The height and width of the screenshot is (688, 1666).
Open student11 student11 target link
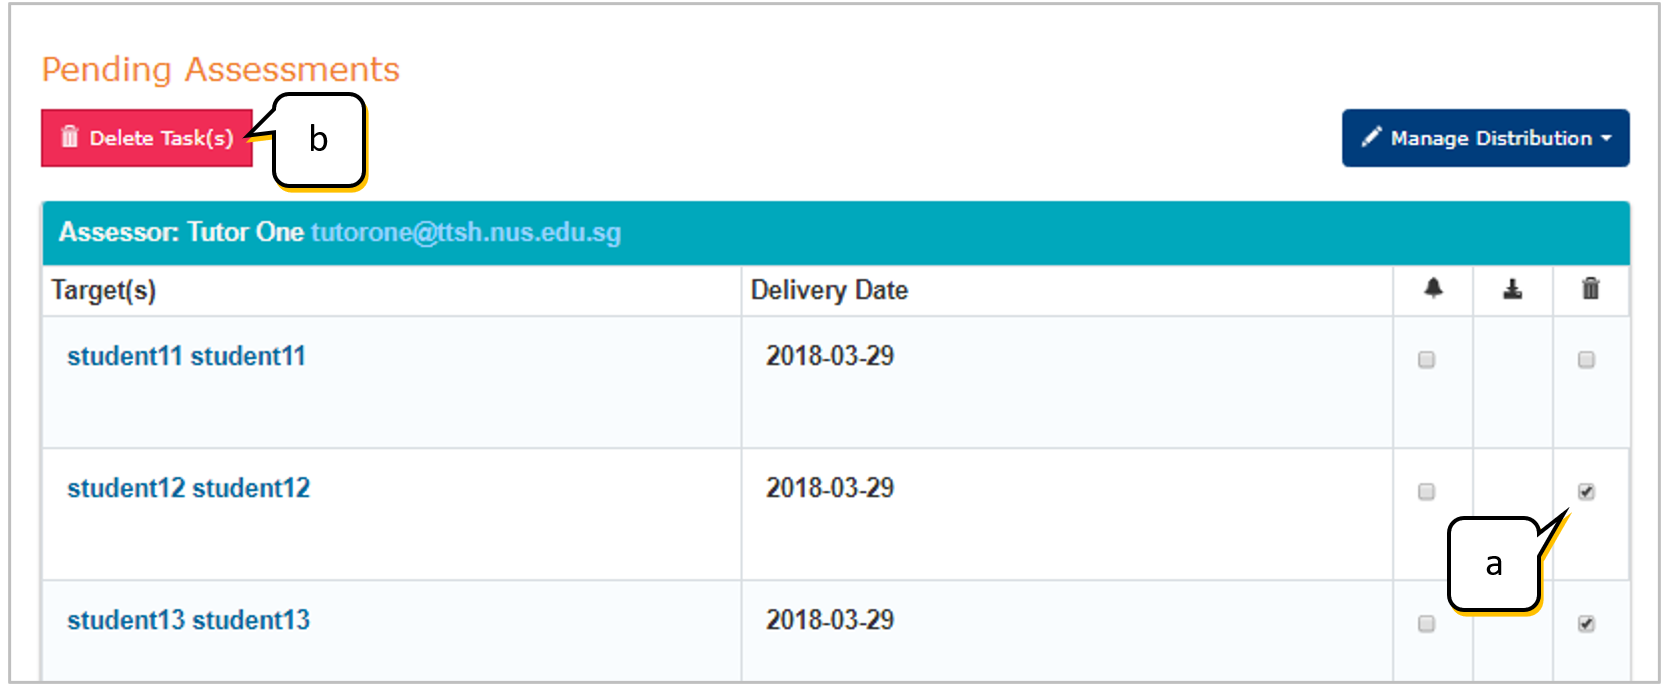point(186,356)
